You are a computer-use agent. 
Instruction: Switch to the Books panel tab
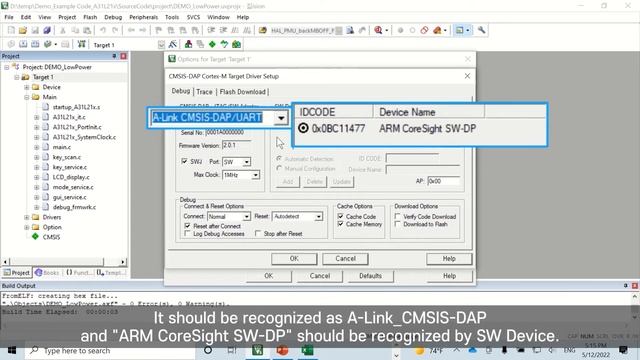[x=47, y=272]
